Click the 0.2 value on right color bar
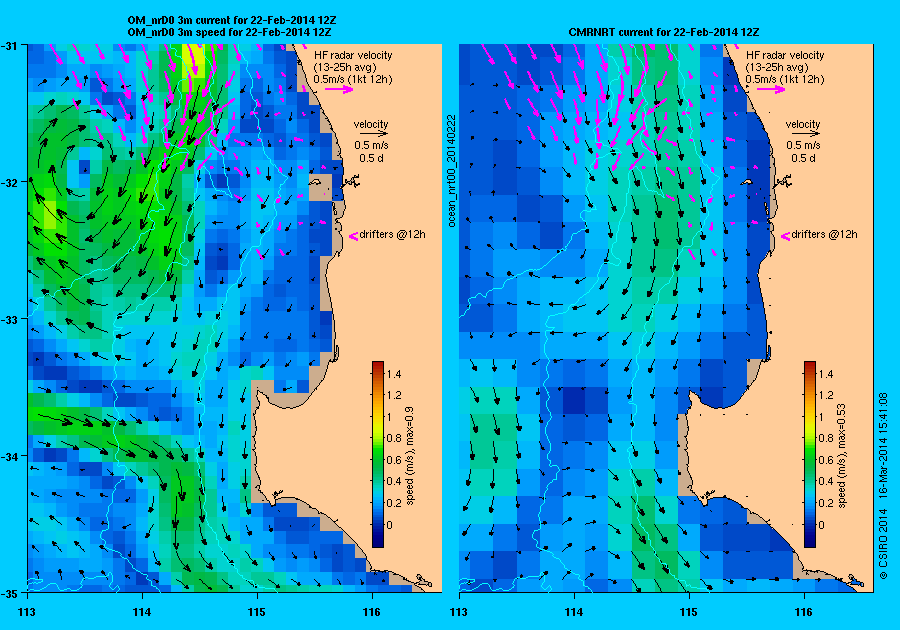 (826, 503)
